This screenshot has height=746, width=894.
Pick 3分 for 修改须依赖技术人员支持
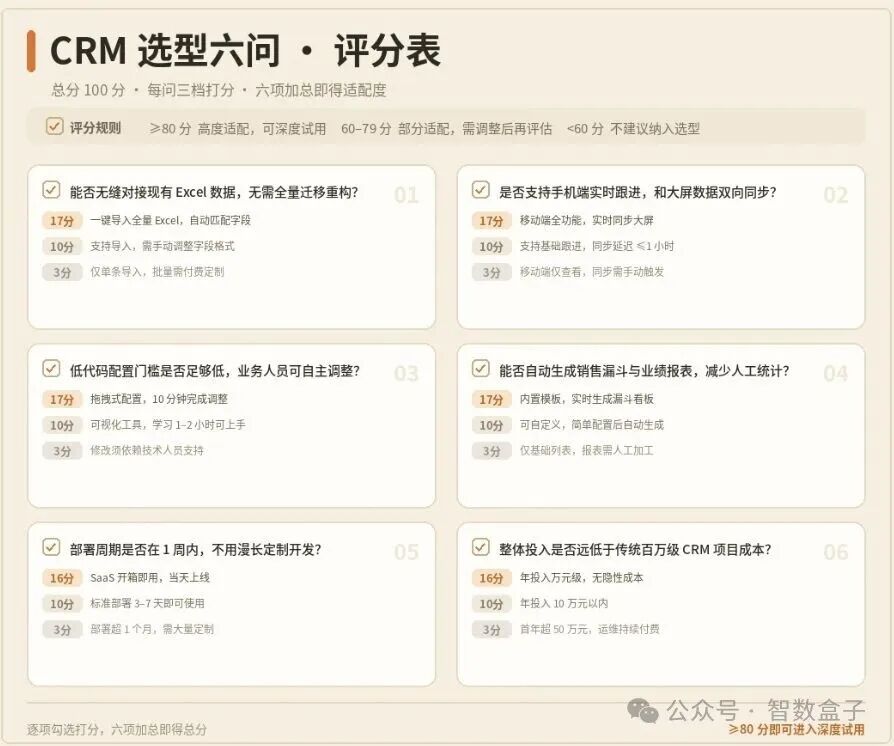click(x=62, y=451)
